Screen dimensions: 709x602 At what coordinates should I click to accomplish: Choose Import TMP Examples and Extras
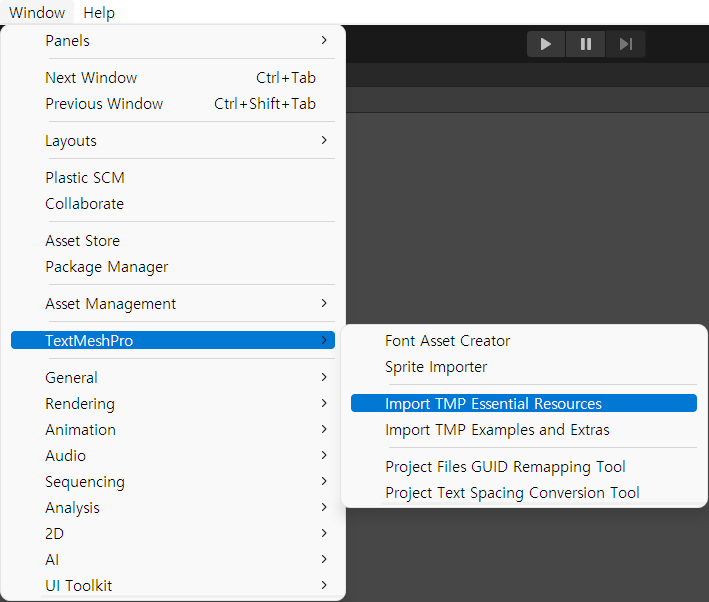pyautogui.click(x=524, y=430)
